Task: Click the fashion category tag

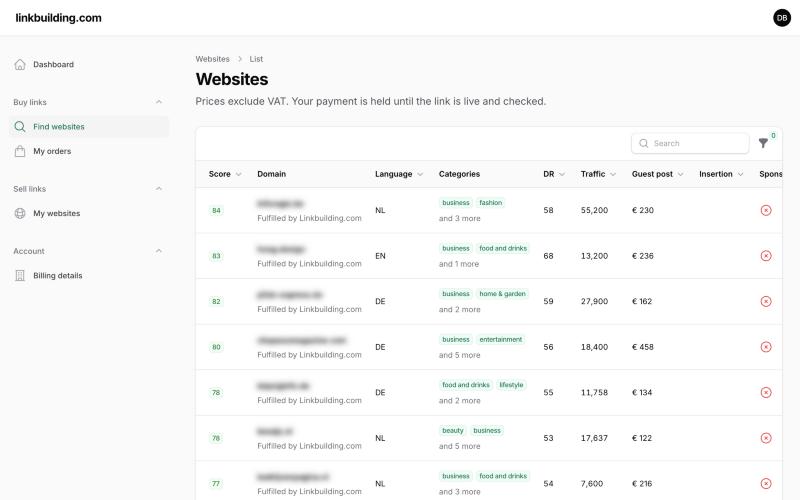Action: pyautogui.click(x=490, y=203)
